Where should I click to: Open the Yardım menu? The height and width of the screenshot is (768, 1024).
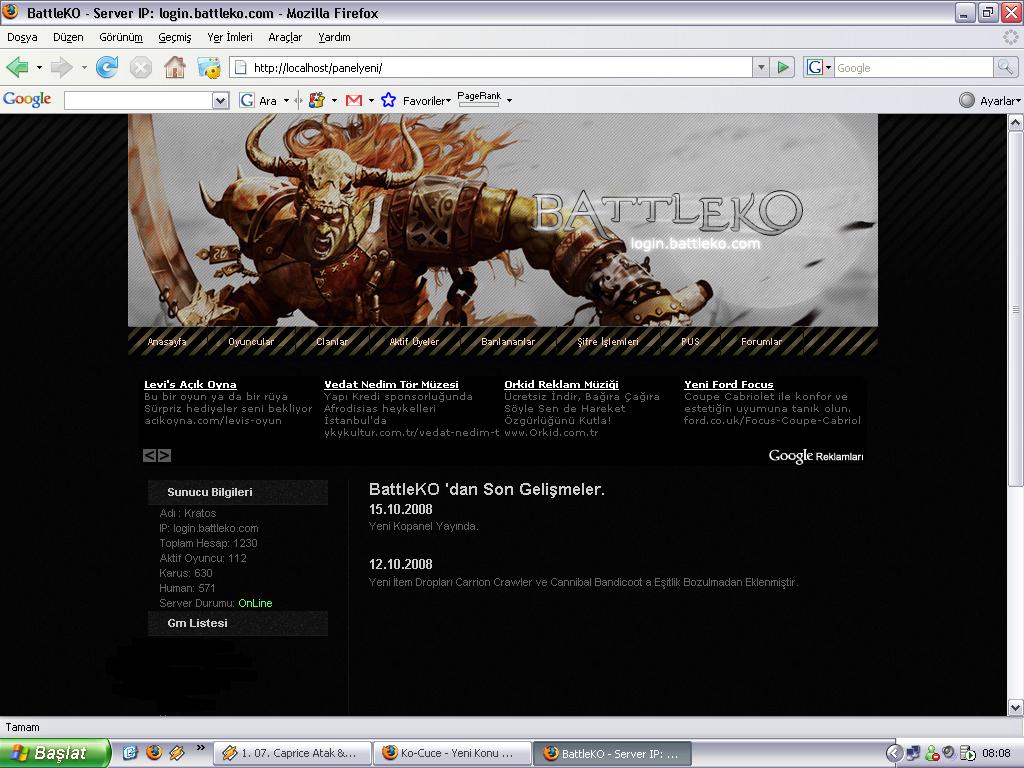click(334, 37)
